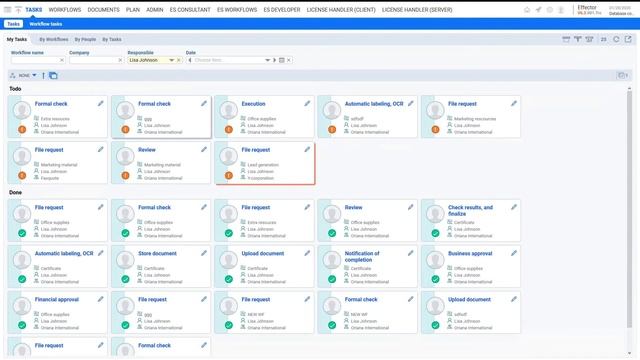Click the funnel filter icon in the toolbar

point(578,39)
